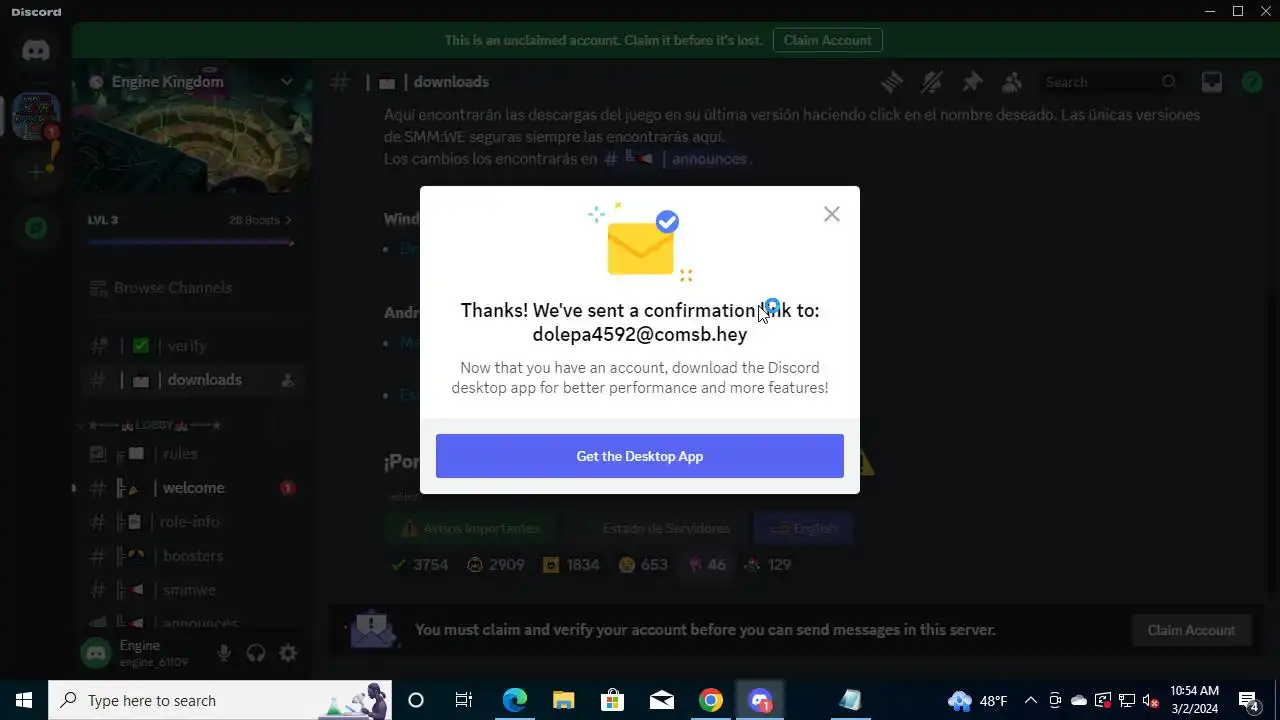Click the green Help icon

point(1252,82)
